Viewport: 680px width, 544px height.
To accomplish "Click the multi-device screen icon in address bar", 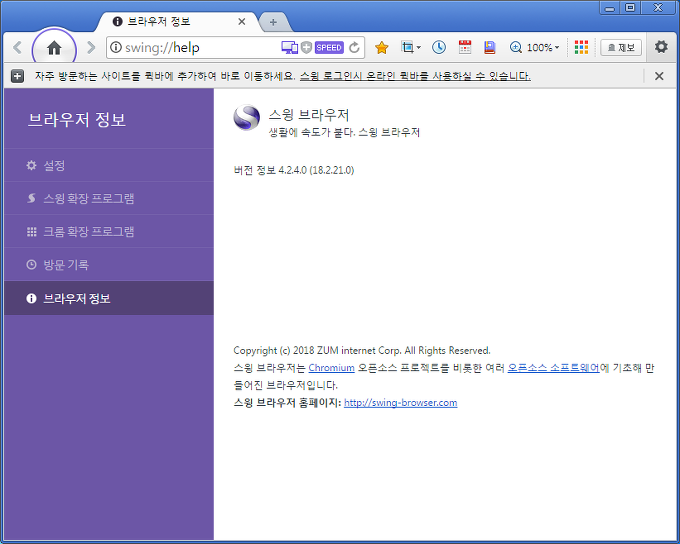I will [289, 47].
